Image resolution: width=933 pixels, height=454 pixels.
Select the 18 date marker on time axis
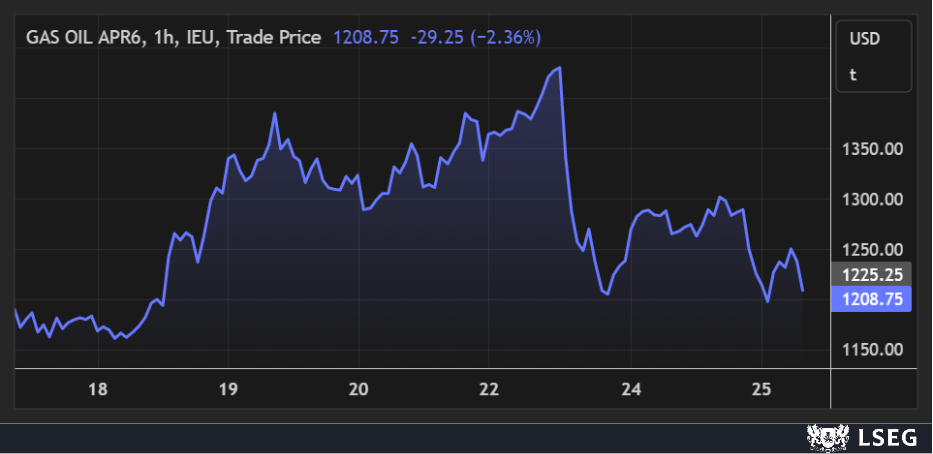click(x=98, y=388)
